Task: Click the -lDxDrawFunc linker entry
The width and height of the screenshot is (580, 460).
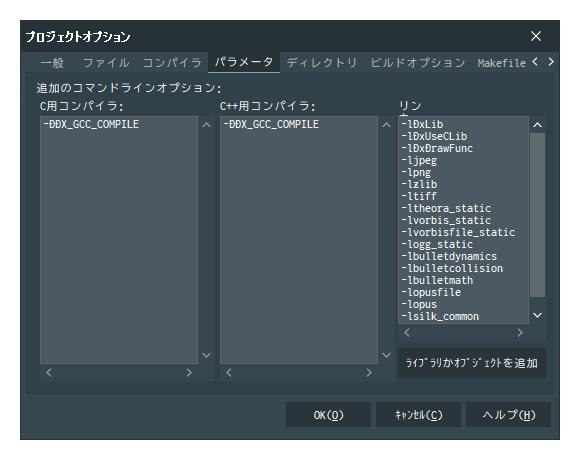Action: point(437,148)
